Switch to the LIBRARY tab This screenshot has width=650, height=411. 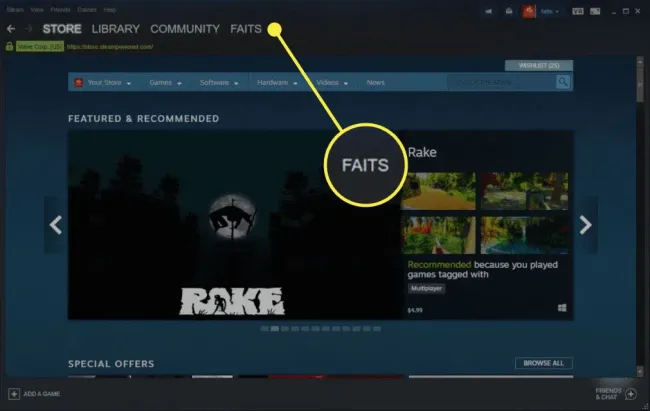pyautogui.click(x=116, y=29)
